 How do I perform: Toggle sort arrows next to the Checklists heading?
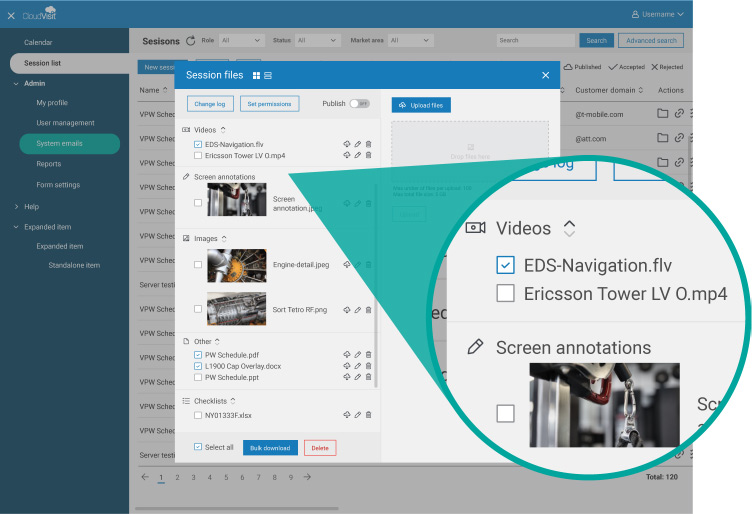pos(233,401)
